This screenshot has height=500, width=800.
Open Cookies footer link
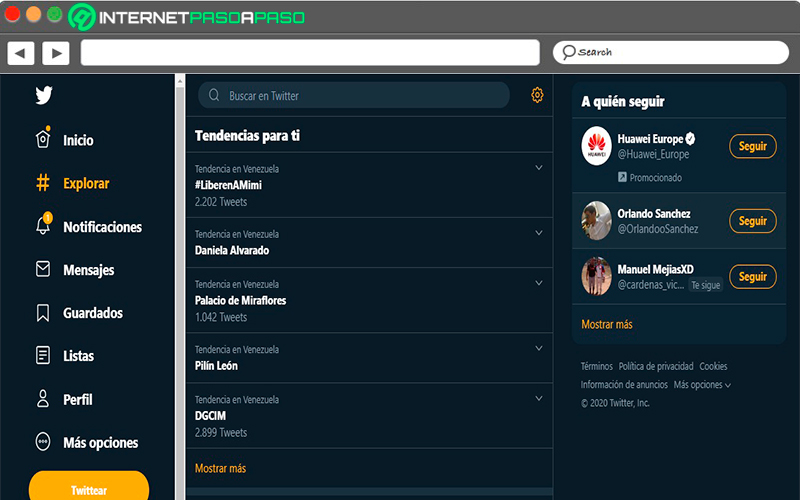click(713, 366)
